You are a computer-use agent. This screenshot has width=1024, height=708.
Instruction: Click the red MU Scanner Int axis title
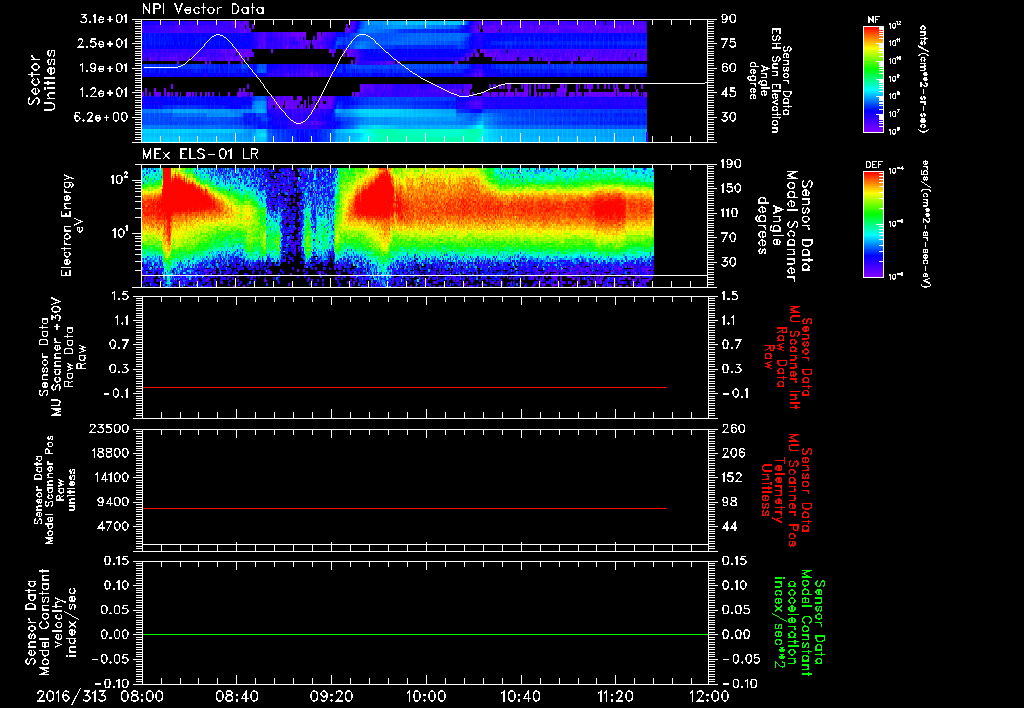pos(787,357)
